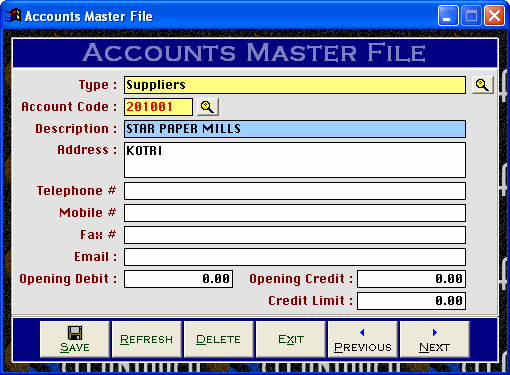Screen dimensions: 510x375
Task: Select the Credit Limit amount field
Action: [x=411, y=301]
